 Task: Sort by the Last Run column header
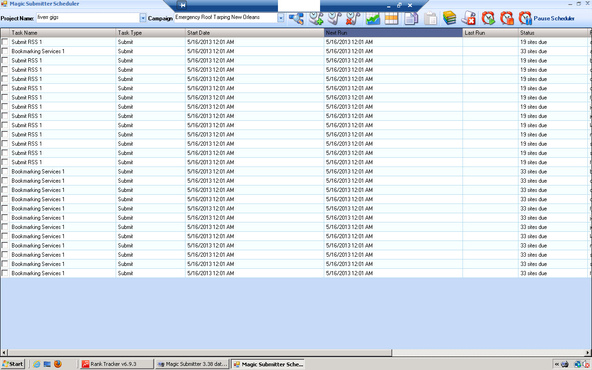pyautogui.click(x=490, y=33)
